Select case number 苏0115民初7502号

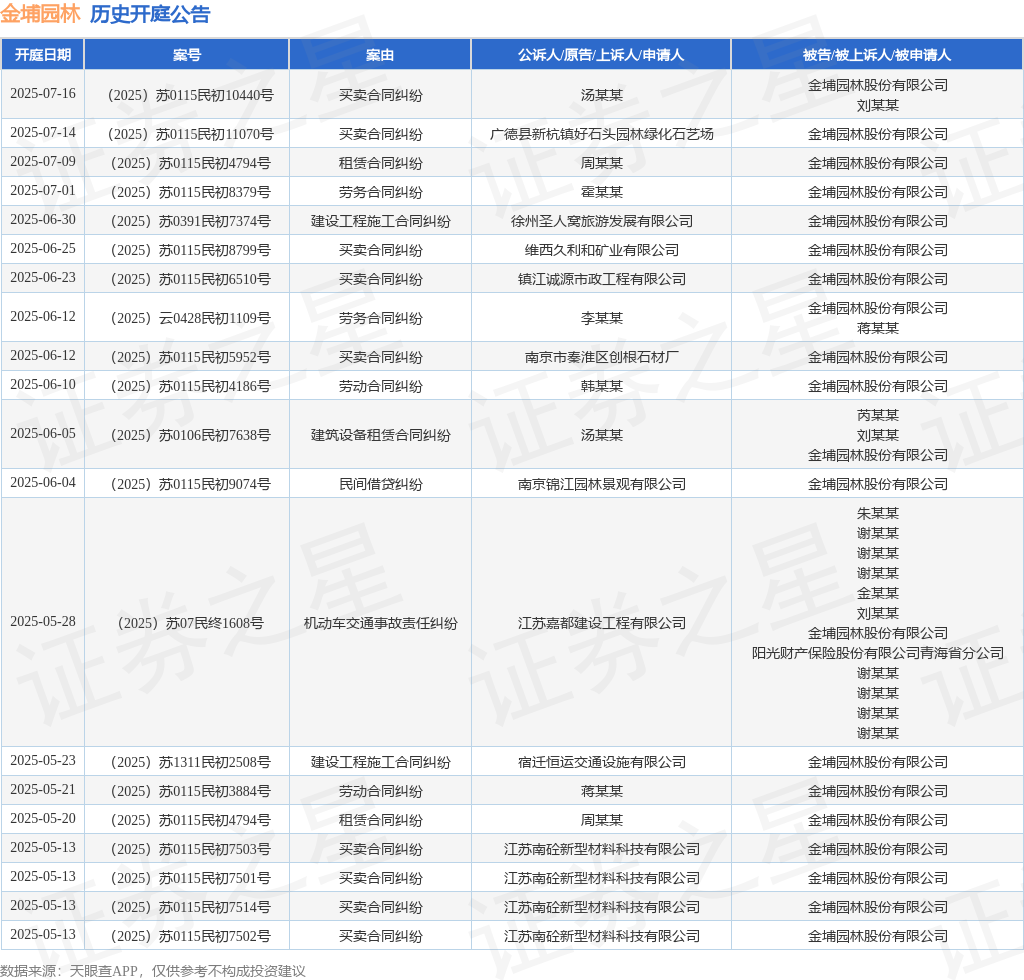191,936
